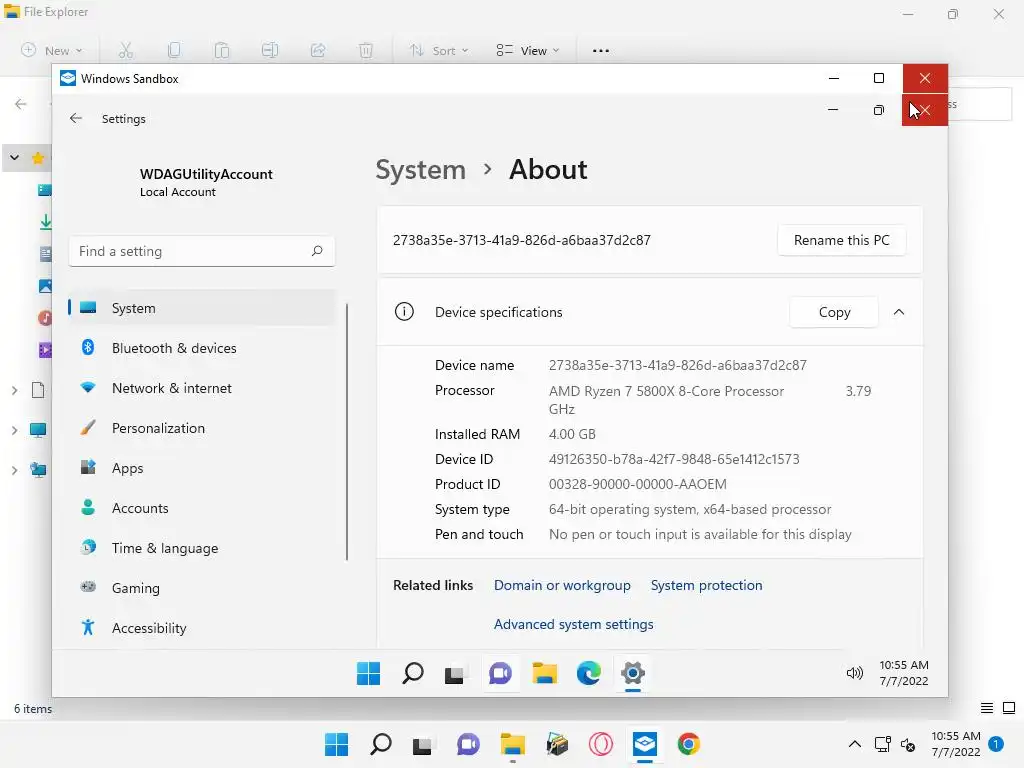Click the Windows Sandbox icon on host taskbar
1024x768 pixels.
645,744
